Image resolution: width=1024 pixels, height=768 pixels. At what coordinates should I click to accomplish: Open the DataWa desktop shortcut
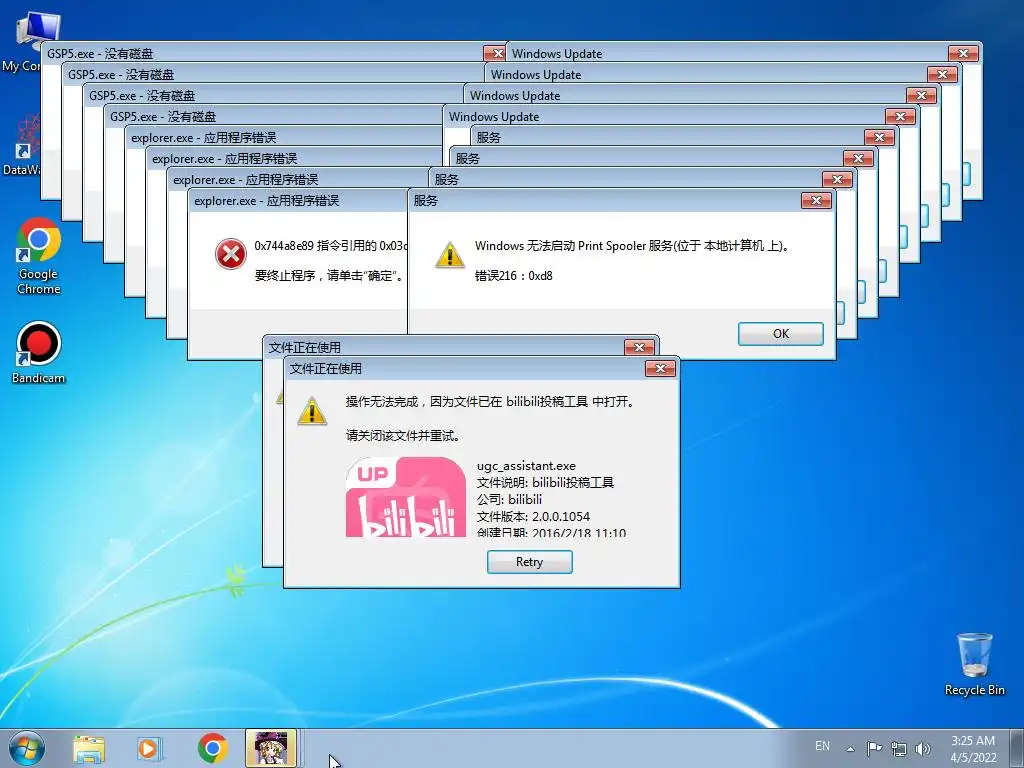(22, 145)
